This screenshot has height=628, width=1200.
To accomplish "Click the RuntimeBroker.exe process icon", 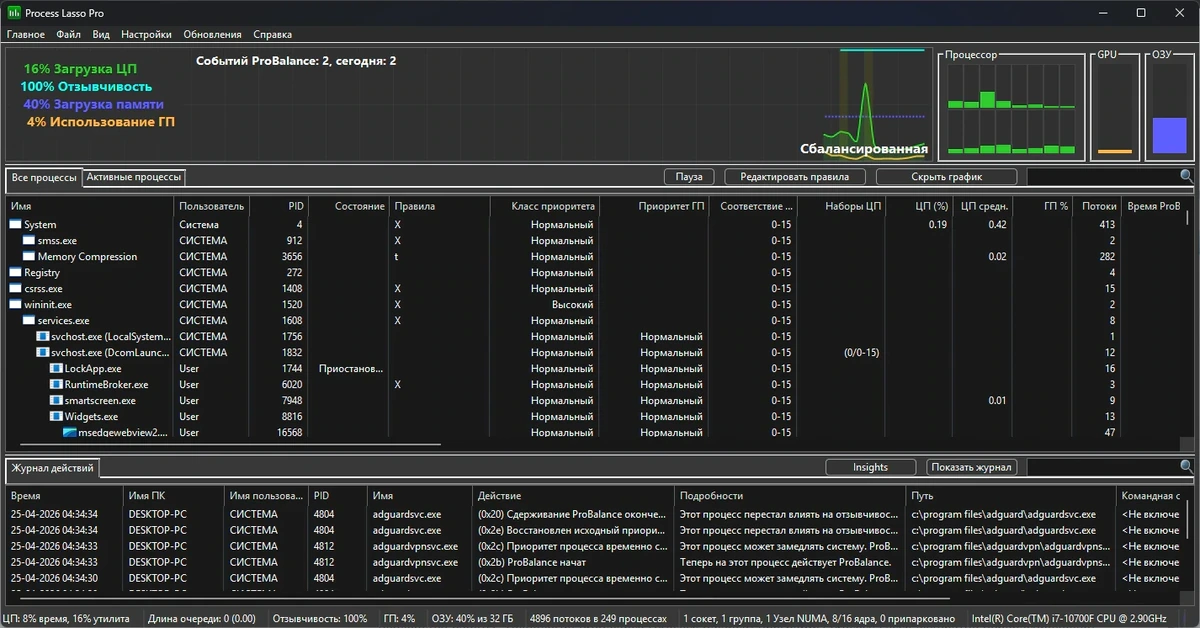I will click(56, 385).
